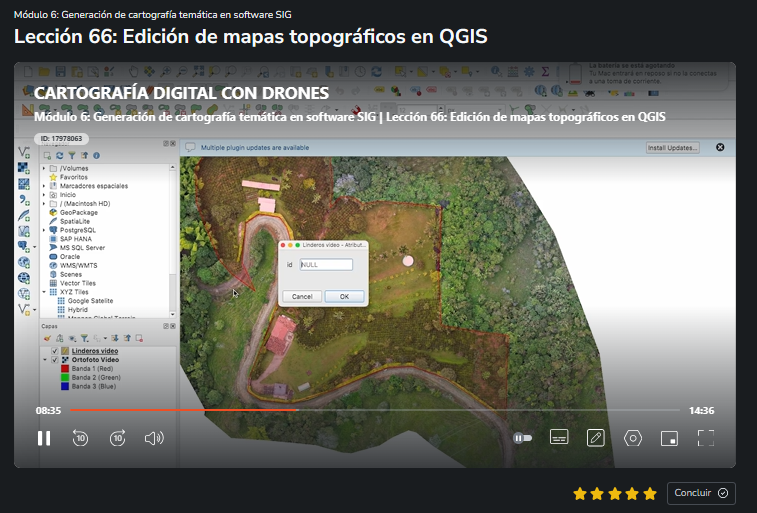Open the subtitles option
The image size is (757, 513).
[559, 438]
